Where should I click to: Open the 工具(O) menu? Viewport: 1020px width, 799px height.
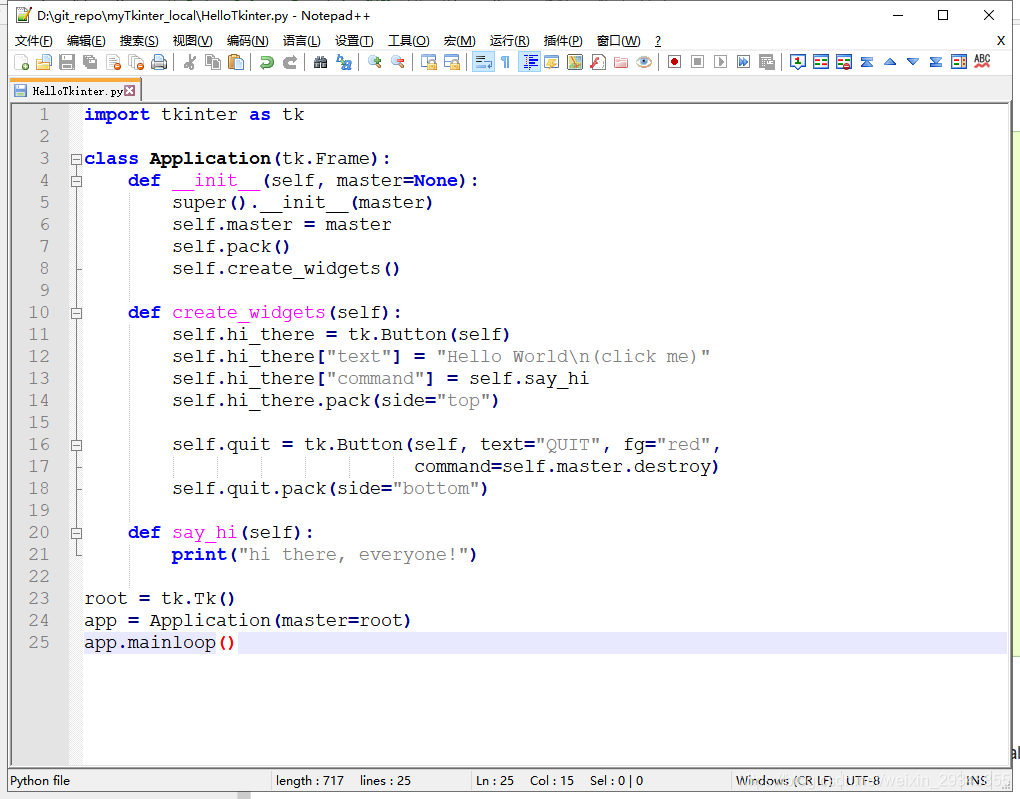pyautogui.click(x=409, y=41)
